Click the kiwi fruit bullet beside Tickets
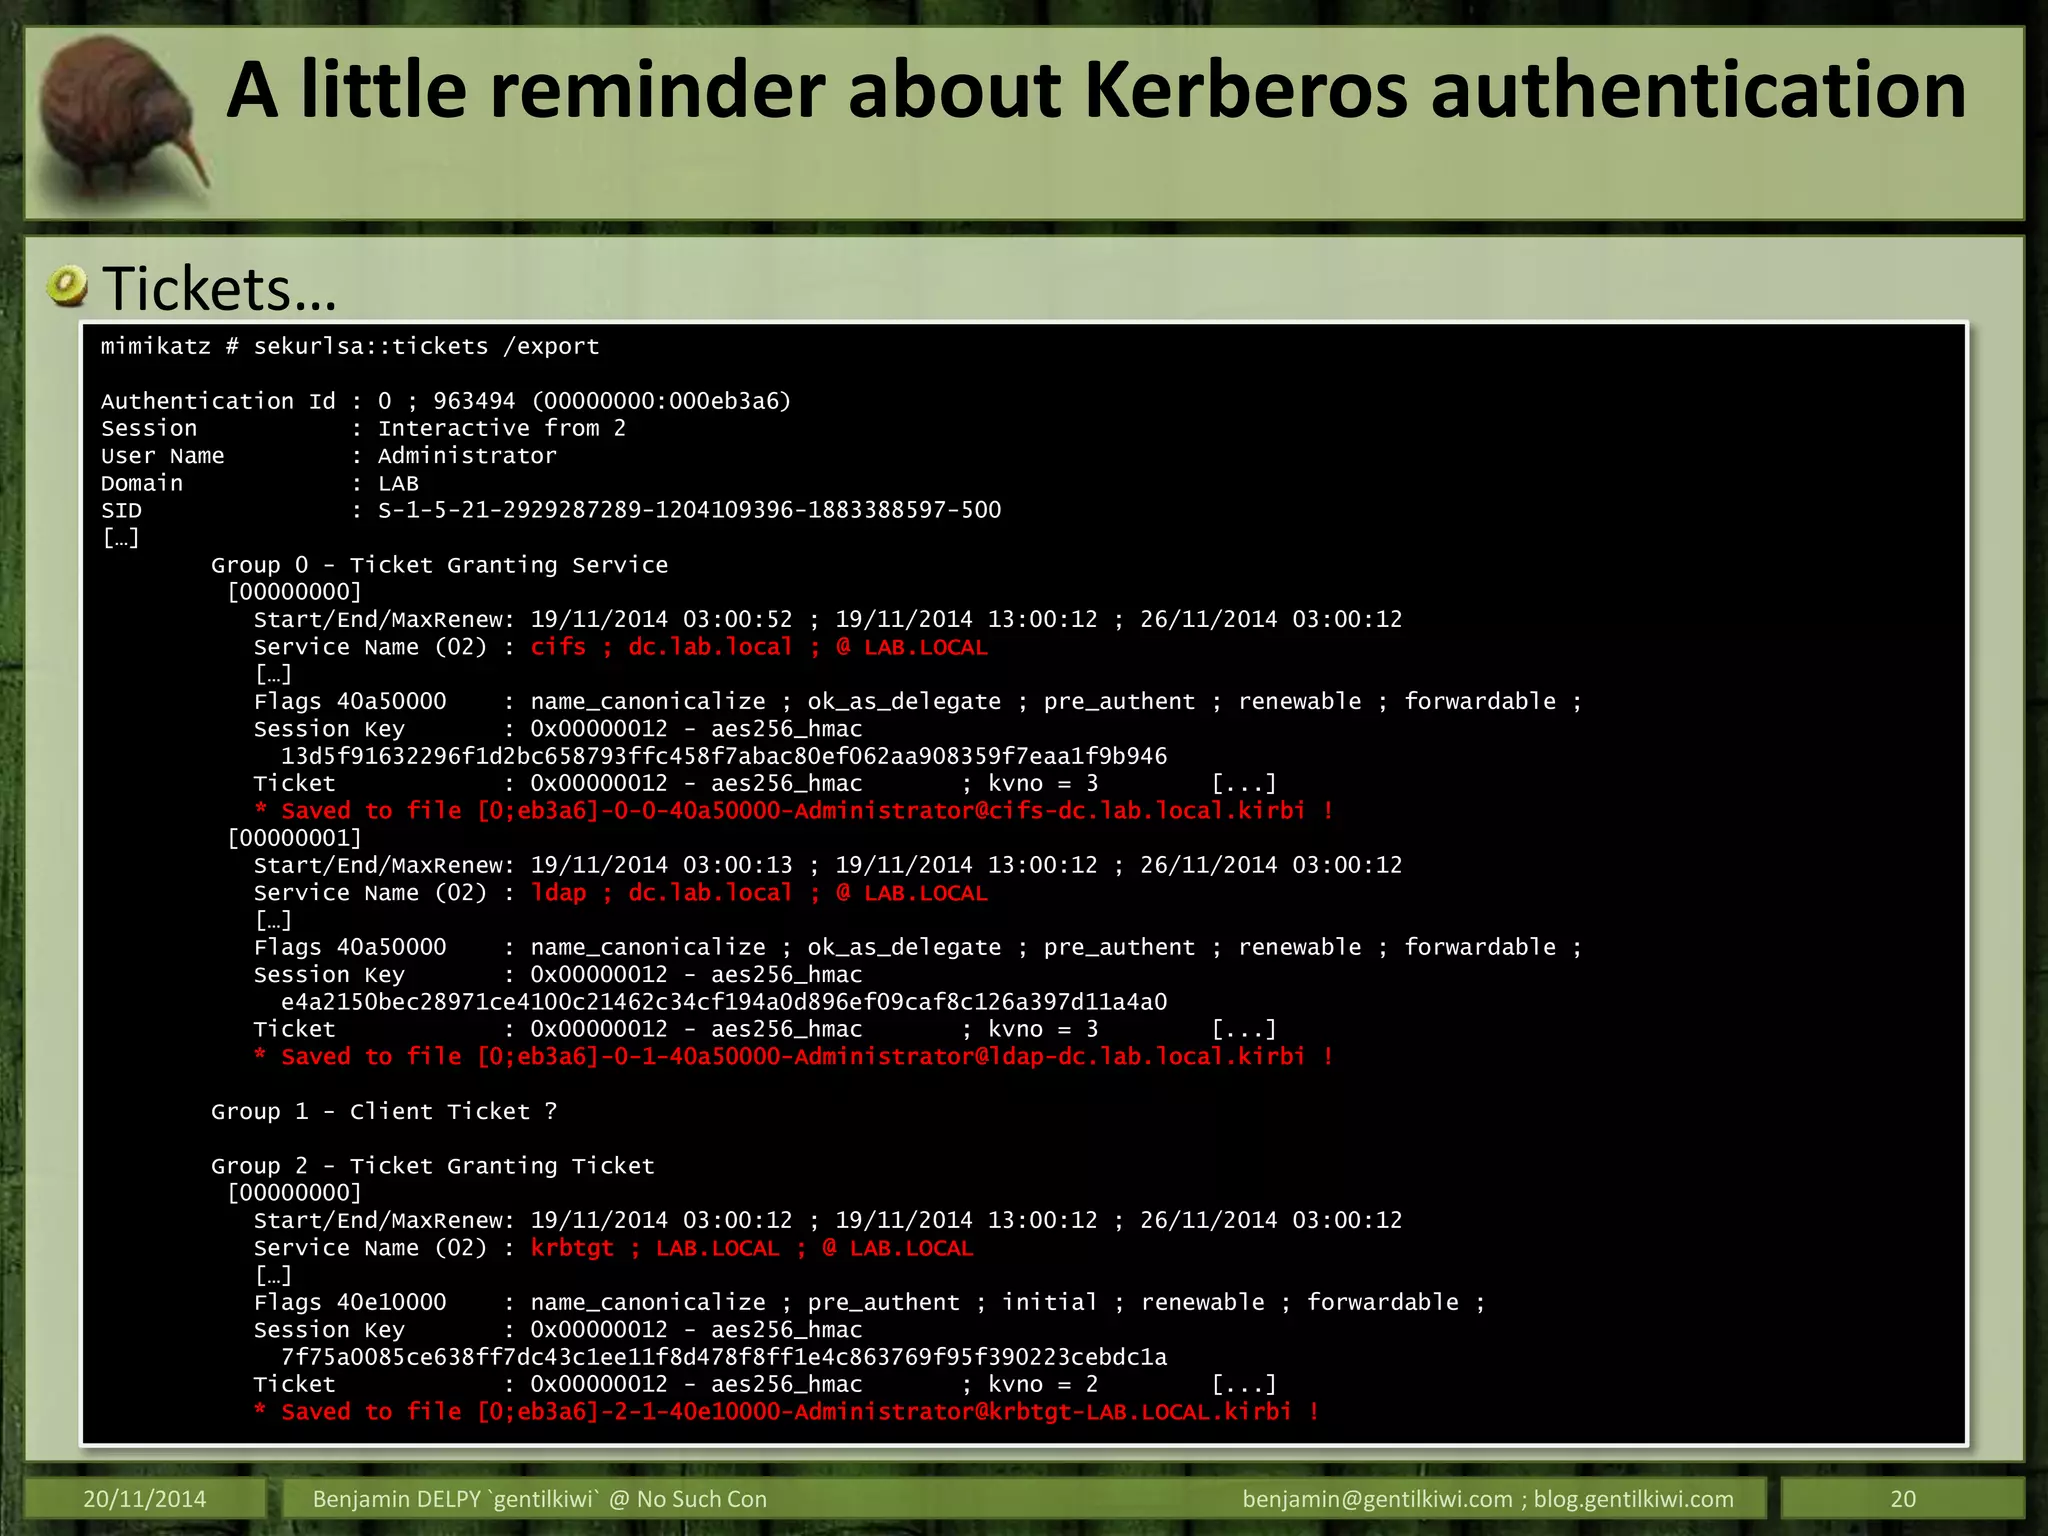The image size is (2048, 1536). (68, 287)
